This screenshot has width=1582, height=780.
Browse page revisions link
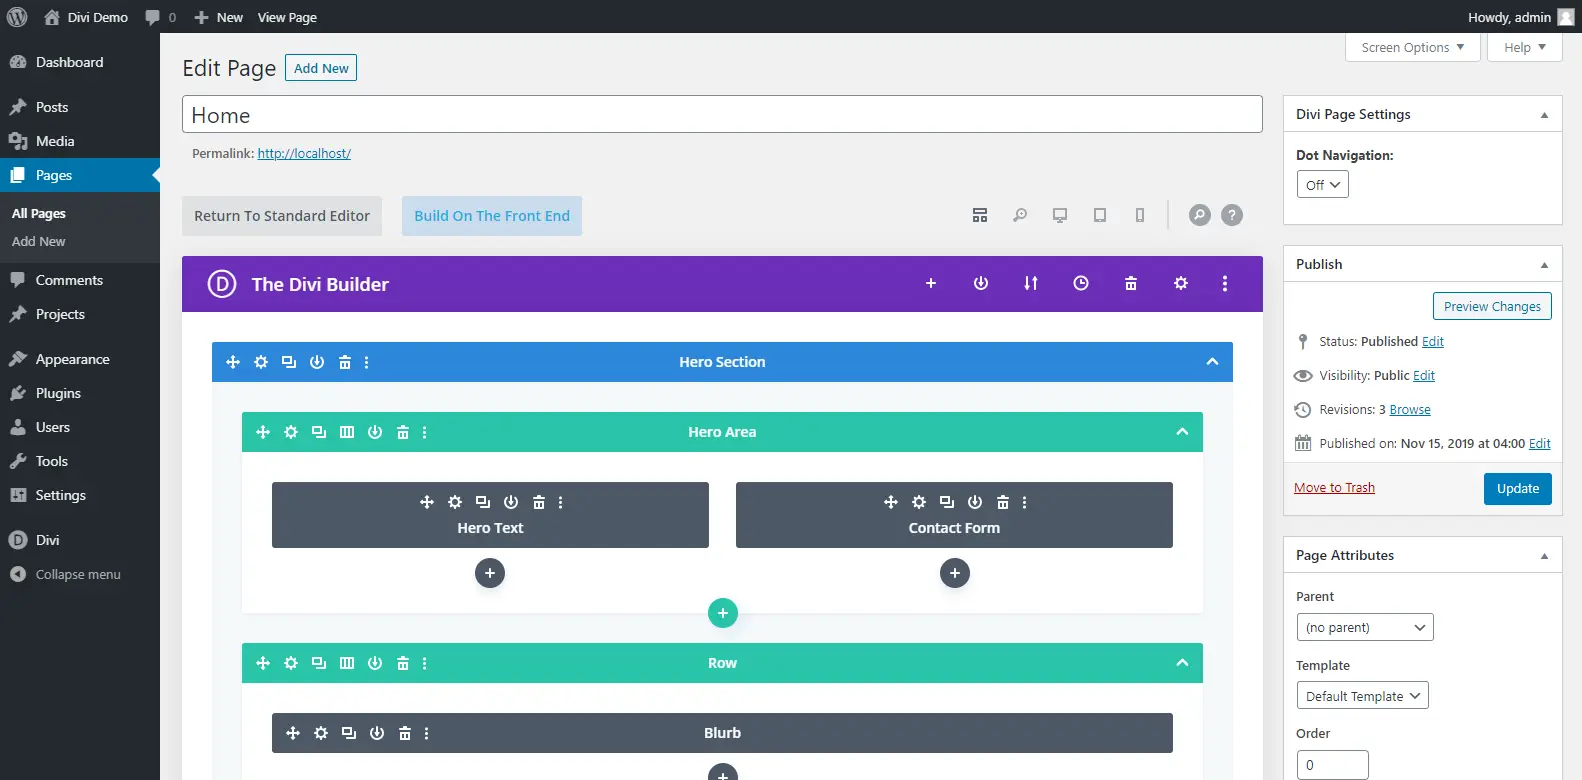(x=1410, y=410)
